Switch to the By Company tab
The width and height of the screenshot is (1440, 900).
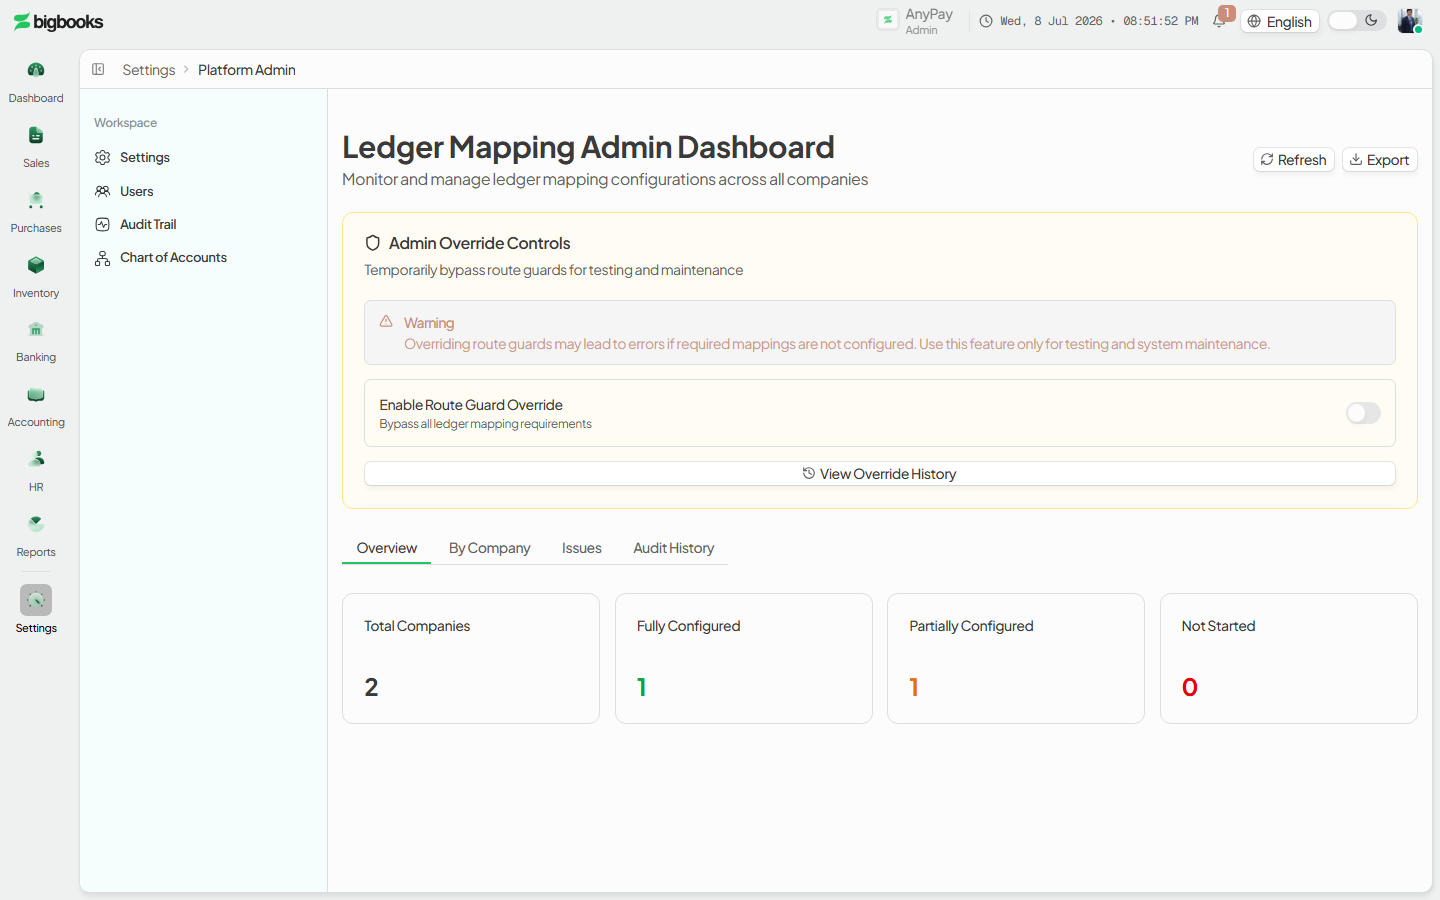(x=490, y=548)
